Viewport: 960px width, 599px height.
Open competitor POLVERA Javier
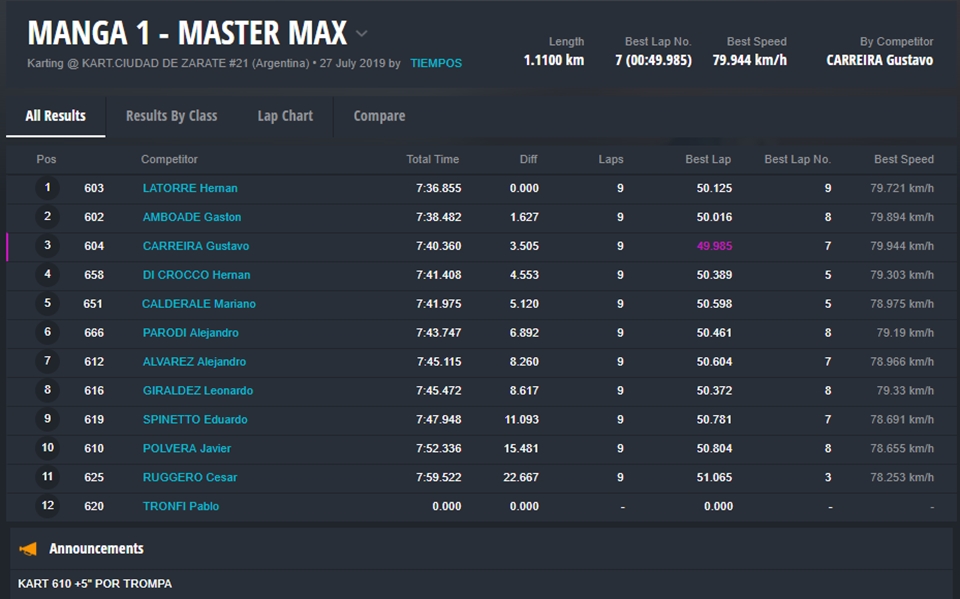pyautogui.click(x=189, y=448)
